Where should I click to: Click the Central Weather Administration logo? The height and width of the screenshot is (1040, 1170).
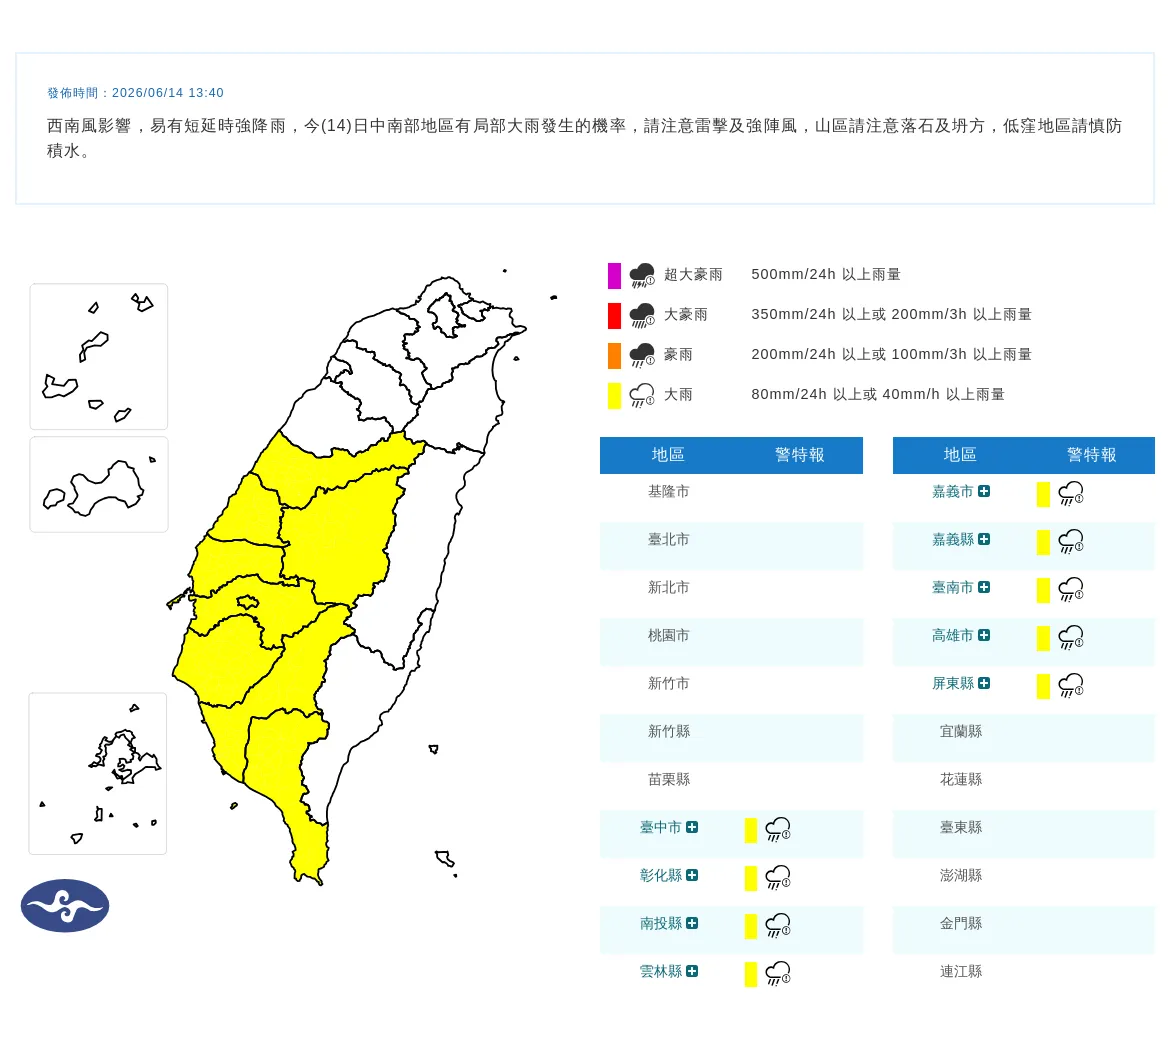(x=65, y=906)
